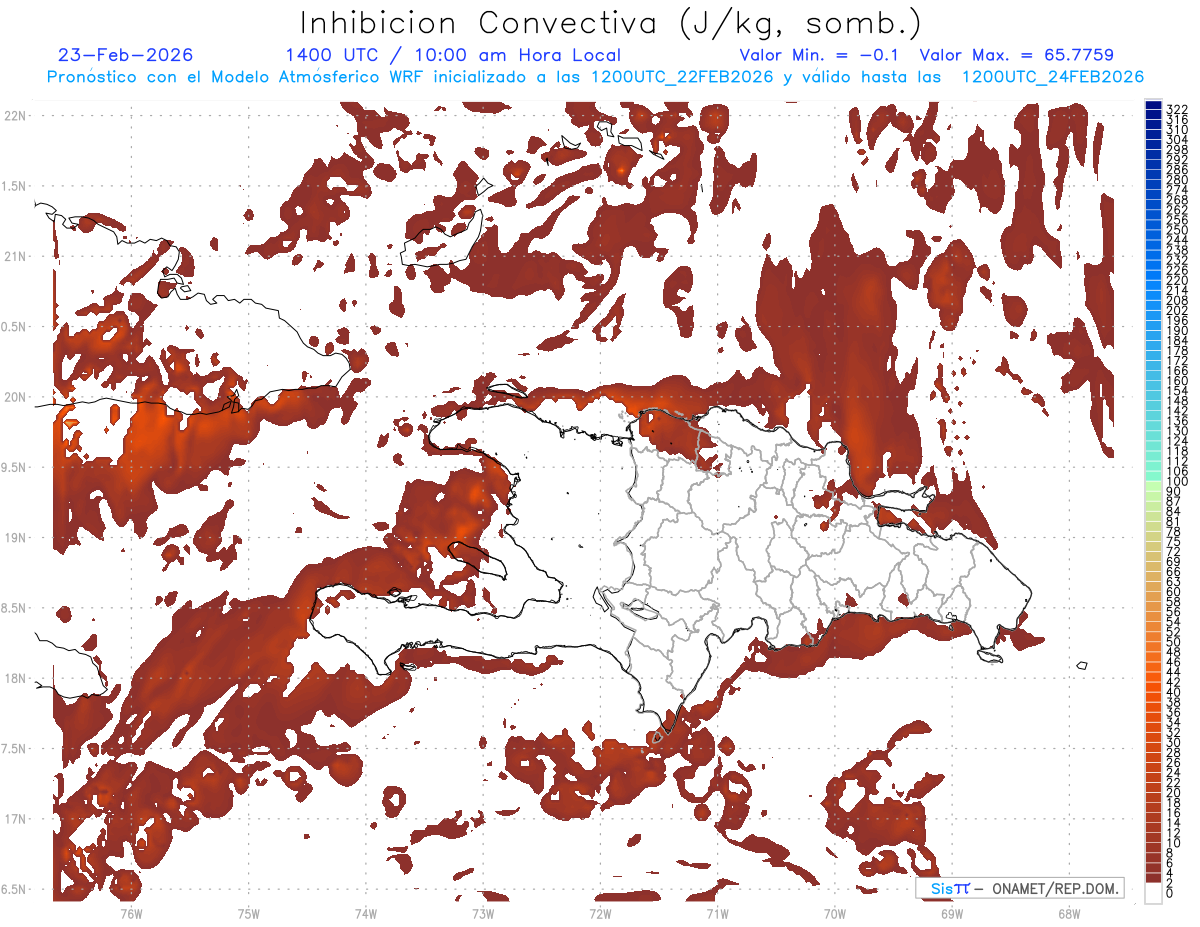
Task: Click latitude label '20N'
Action: pyautogui.click(x=16, y=397)
